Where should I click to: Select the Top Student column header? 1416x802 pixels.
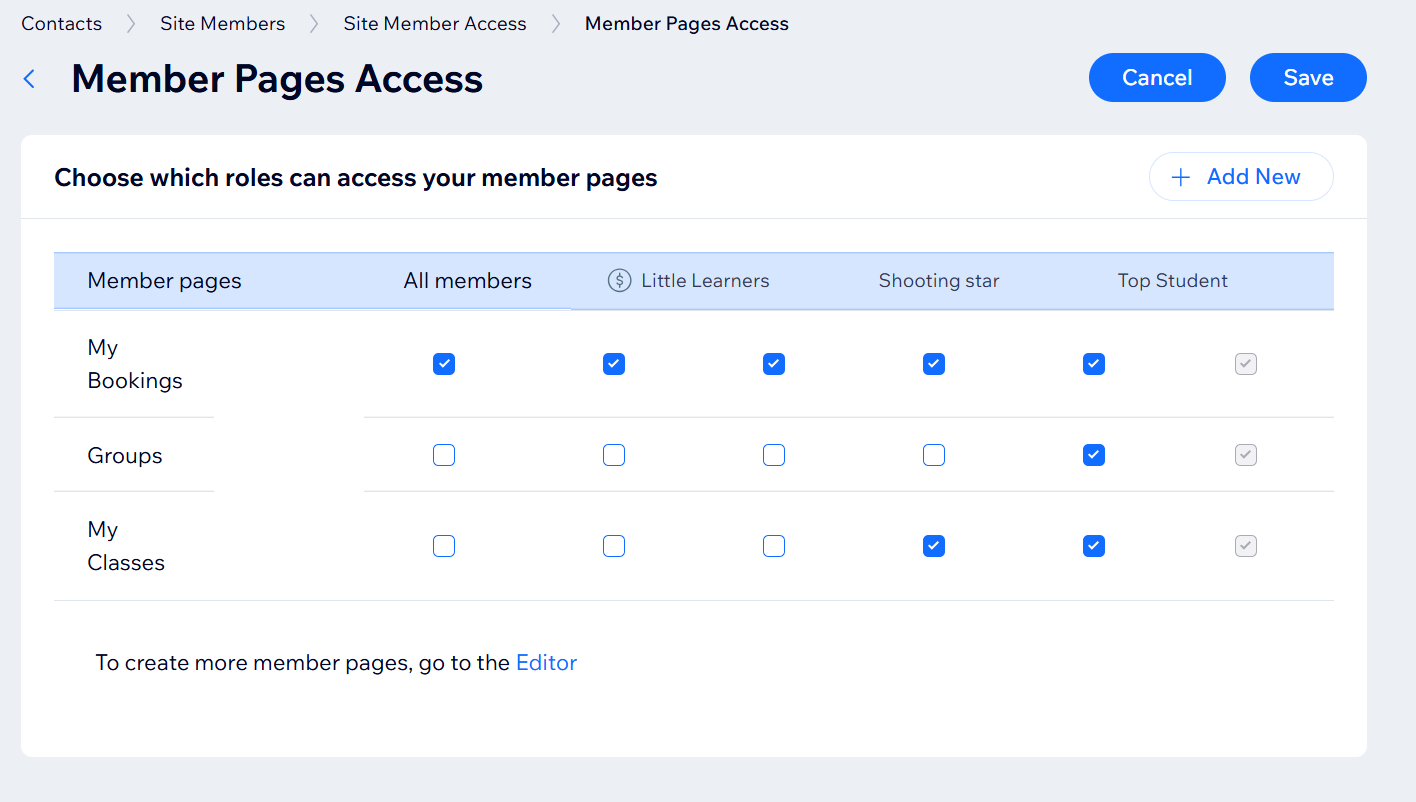click(x=1172, y=281)
